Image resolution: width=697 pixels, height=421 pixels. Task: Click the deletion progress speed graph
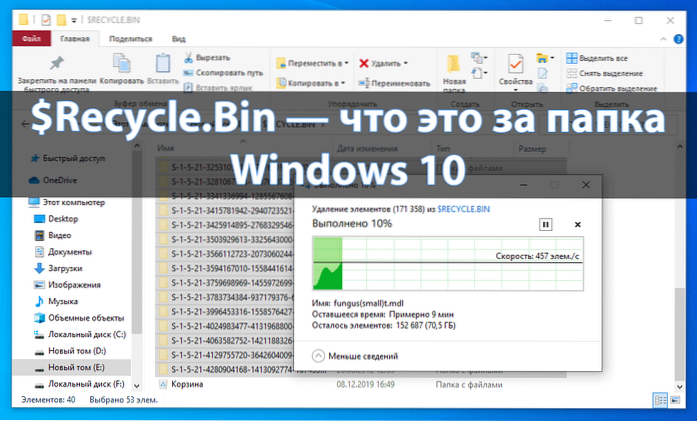tap(448, 264)
